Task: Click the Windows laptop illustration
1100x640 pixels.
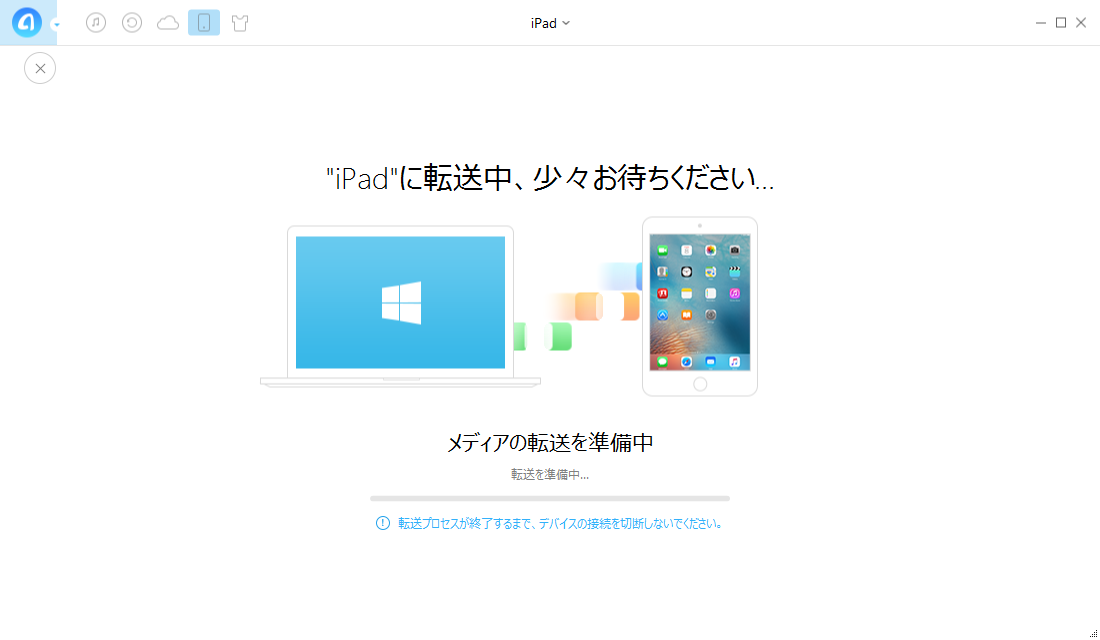Action: [x=401, y=306]
